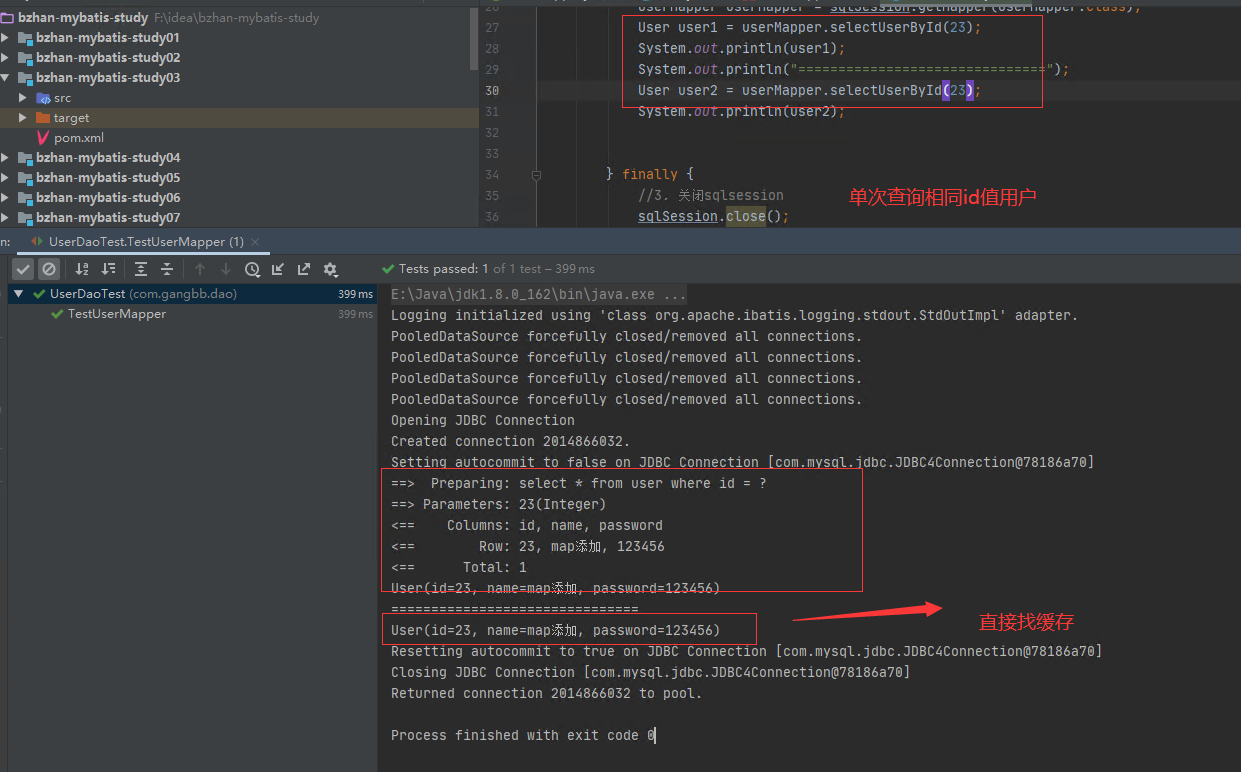Click the project tree vertical scrollbar
1241x772 pixels.
474,40
